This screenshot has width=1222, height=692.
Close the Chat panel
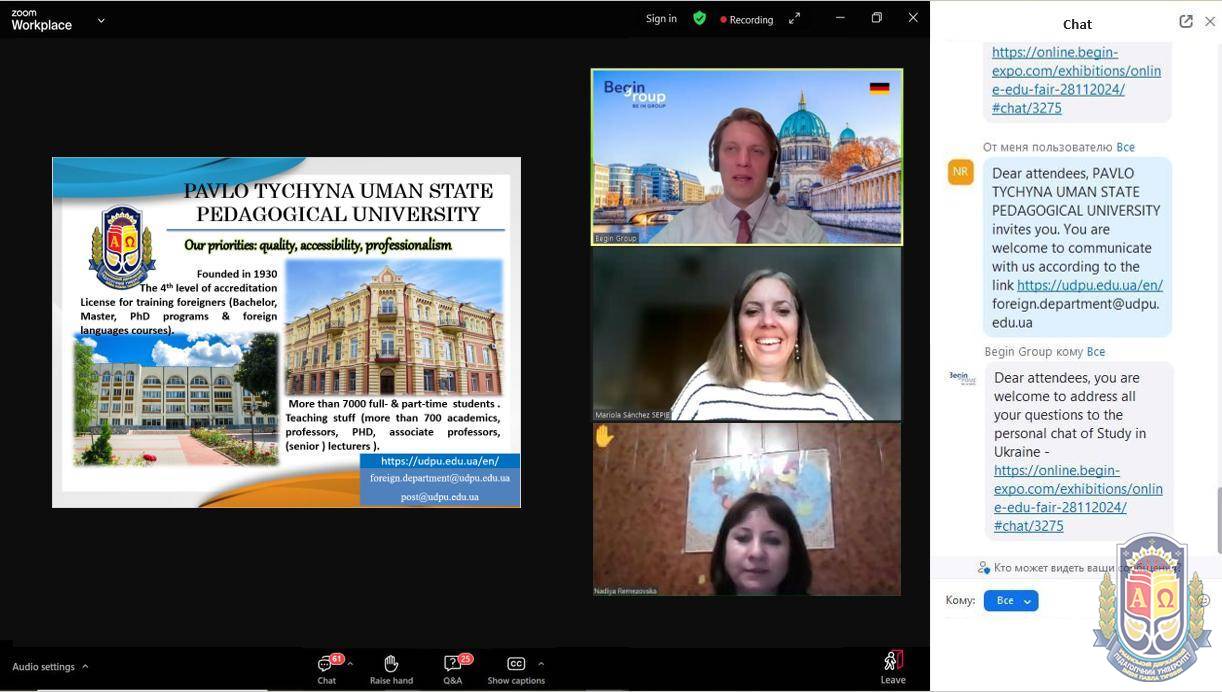point(1209,21)
